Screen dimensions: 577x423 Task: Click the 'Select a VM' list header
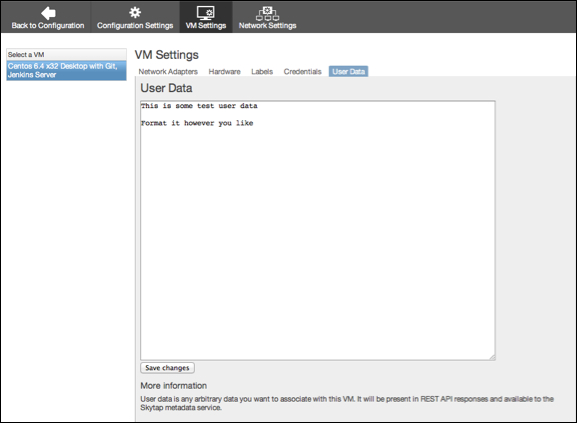(x=67, y=54)
